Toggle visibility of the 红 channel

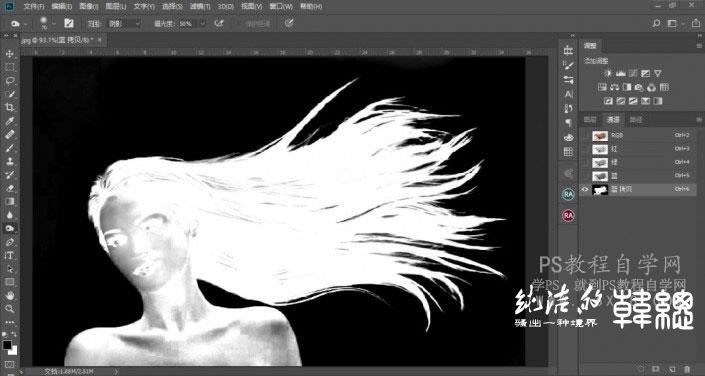[x=585, y=149]
